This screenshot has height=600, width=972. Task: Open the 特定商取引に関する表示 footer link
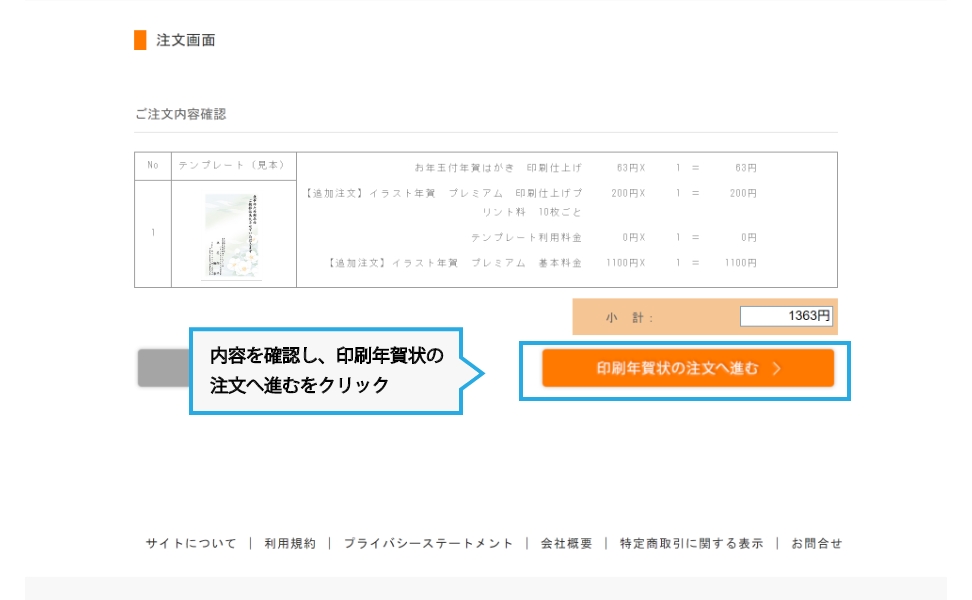[691, 544]
